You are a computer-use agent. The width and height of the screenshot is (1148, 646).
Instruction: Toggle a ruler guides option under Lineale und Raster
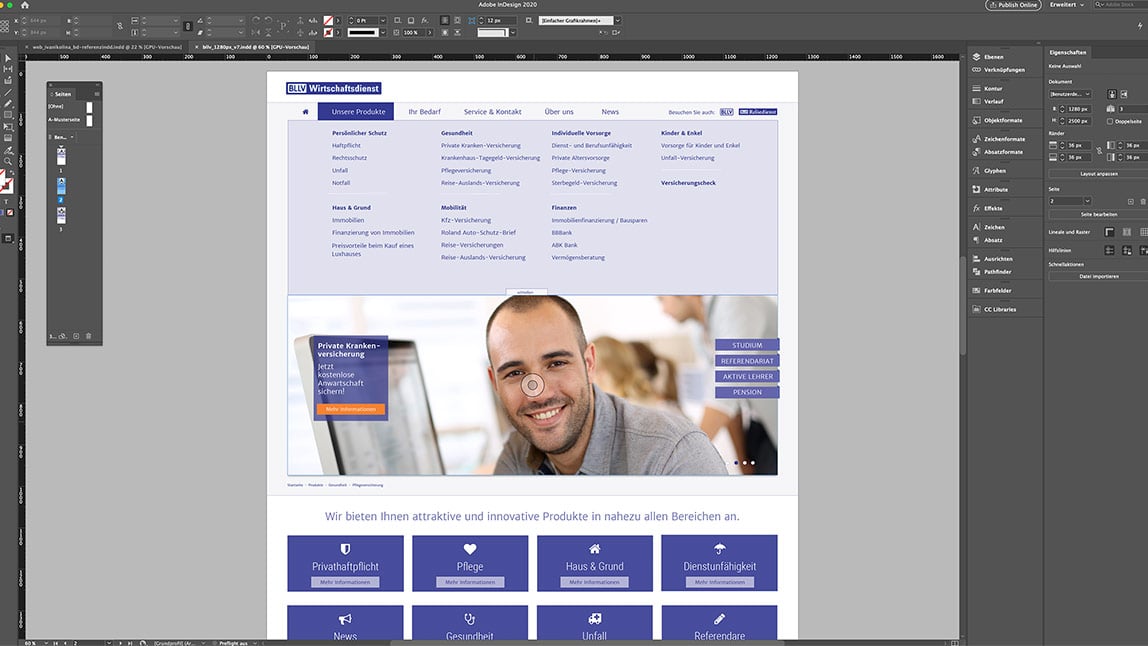click(1110, 230)
